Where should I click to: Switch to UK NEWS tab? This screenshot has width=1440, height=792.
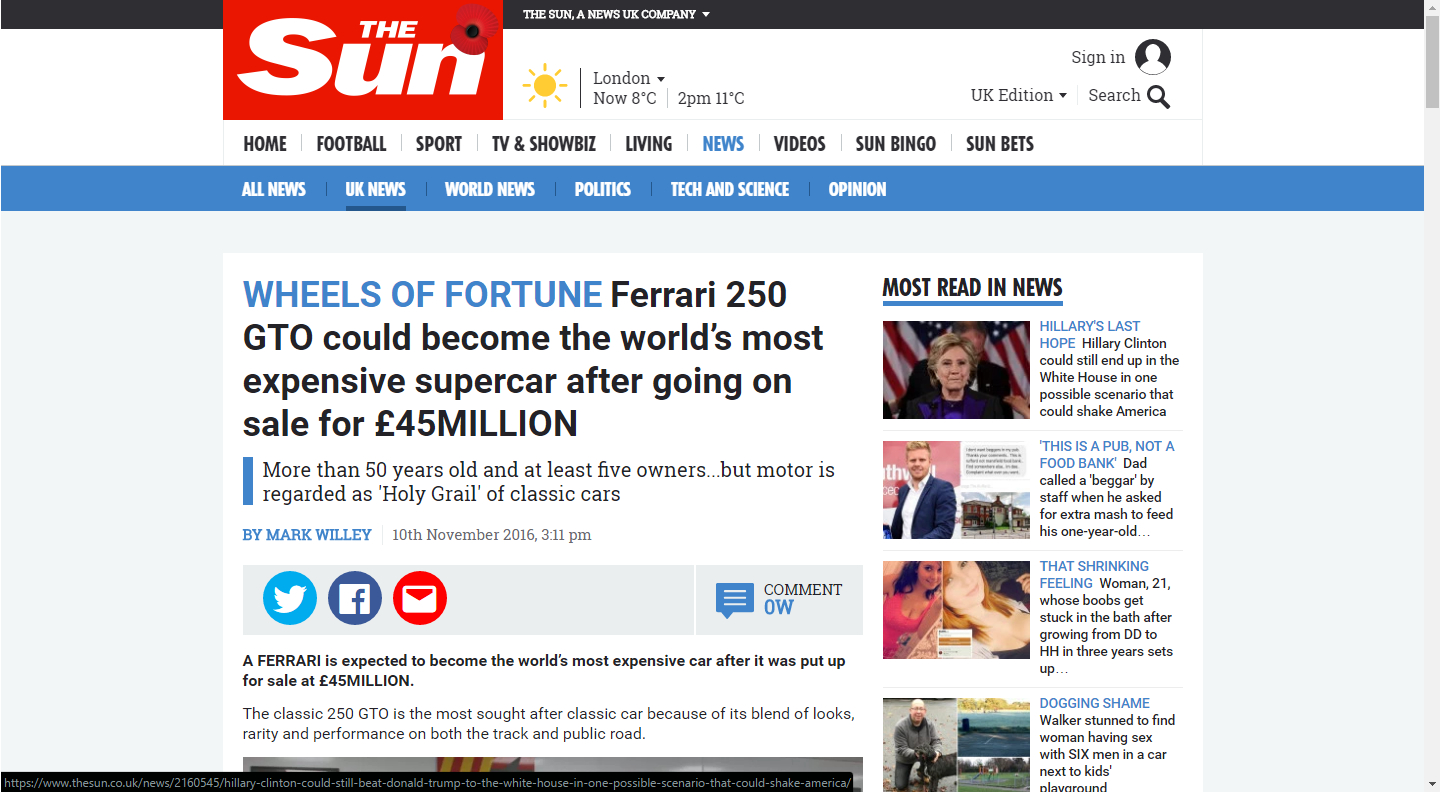(x=376, y=189)
